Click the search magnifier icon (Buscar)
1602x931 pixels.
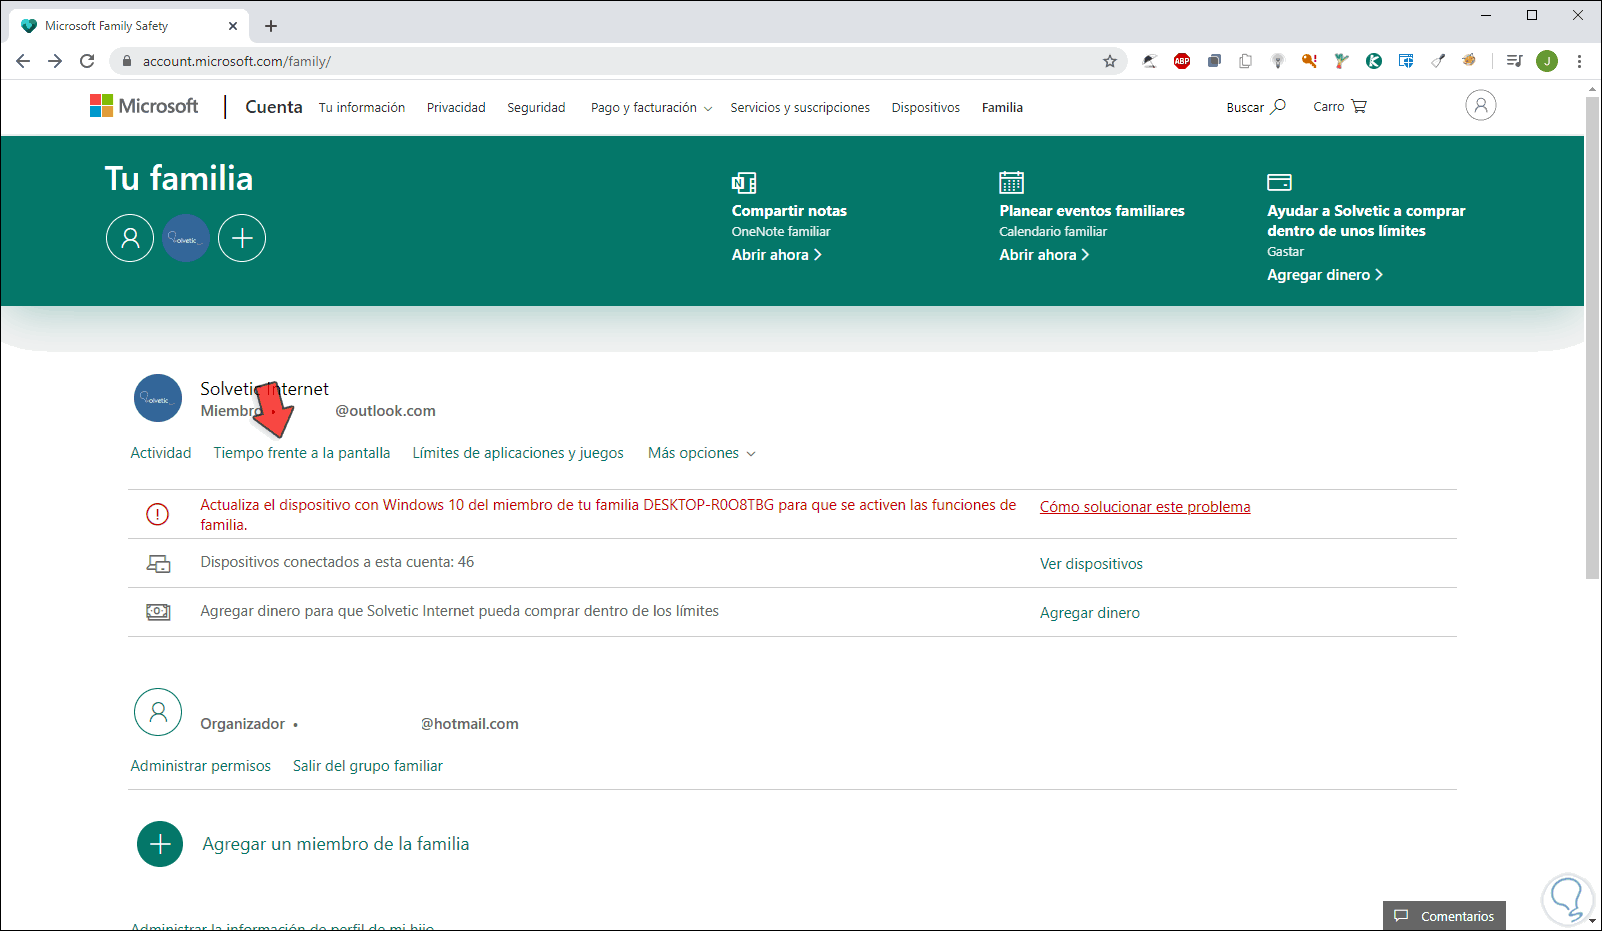click(1278, 106)
